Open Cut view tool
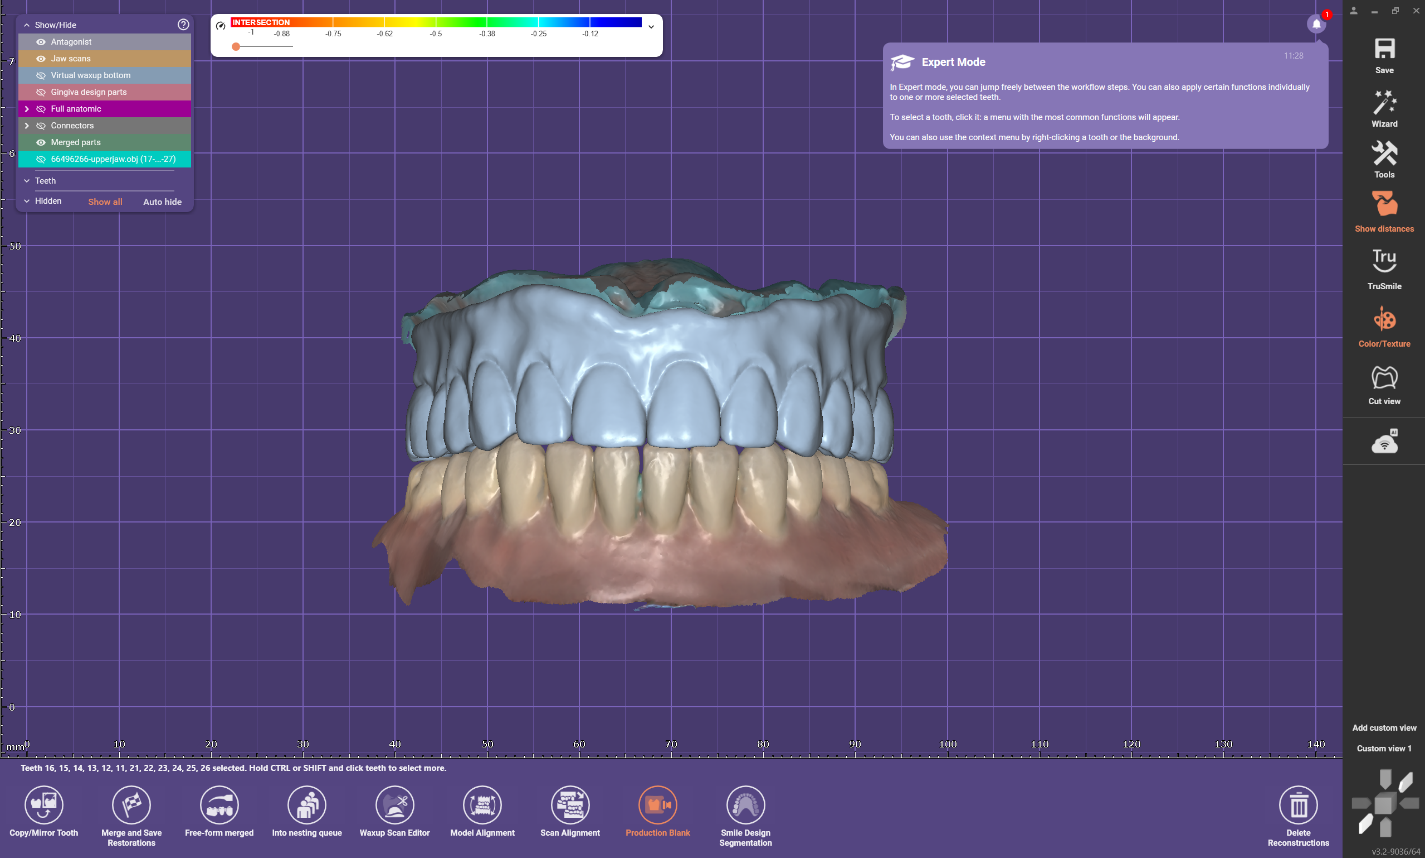1425x858 pixels. [1384, 383]
